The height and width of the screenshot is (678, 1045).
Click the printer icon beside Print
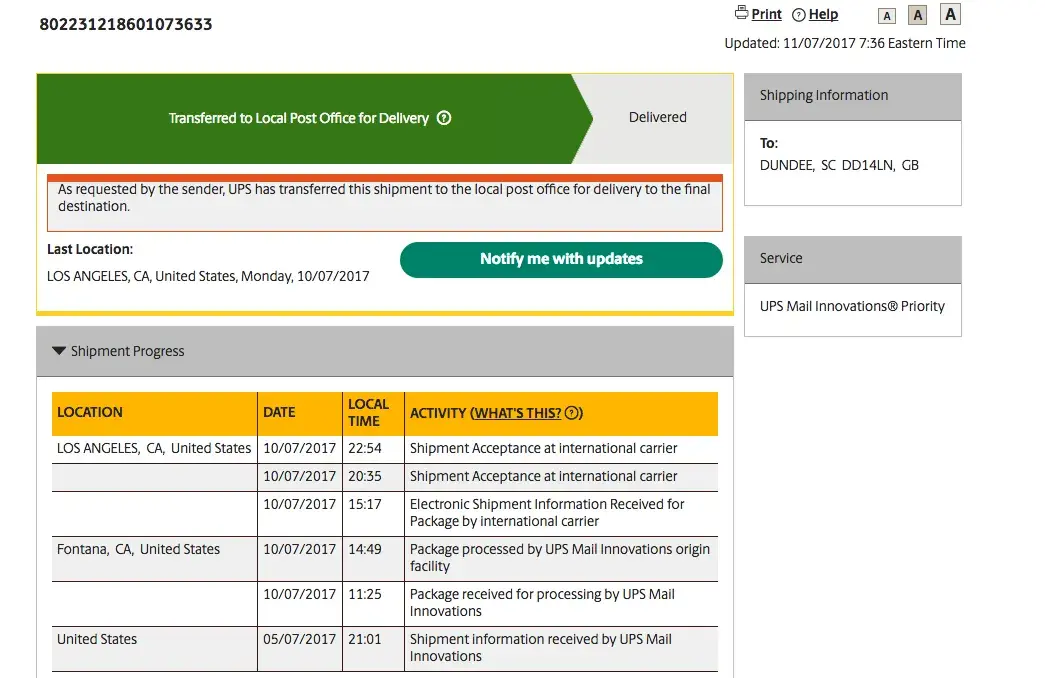pyautogui.click(x=741, y=14)
